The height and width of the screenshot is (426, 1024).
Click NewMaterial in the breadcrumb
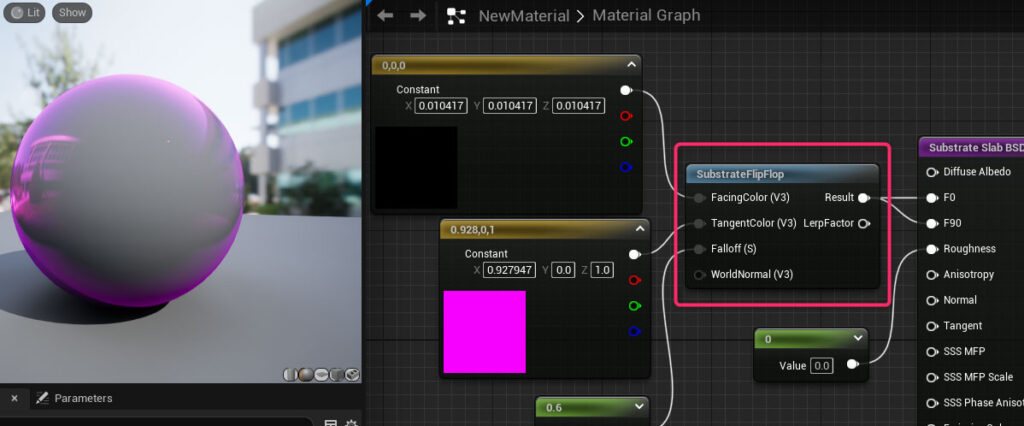(x=524, y=16)
